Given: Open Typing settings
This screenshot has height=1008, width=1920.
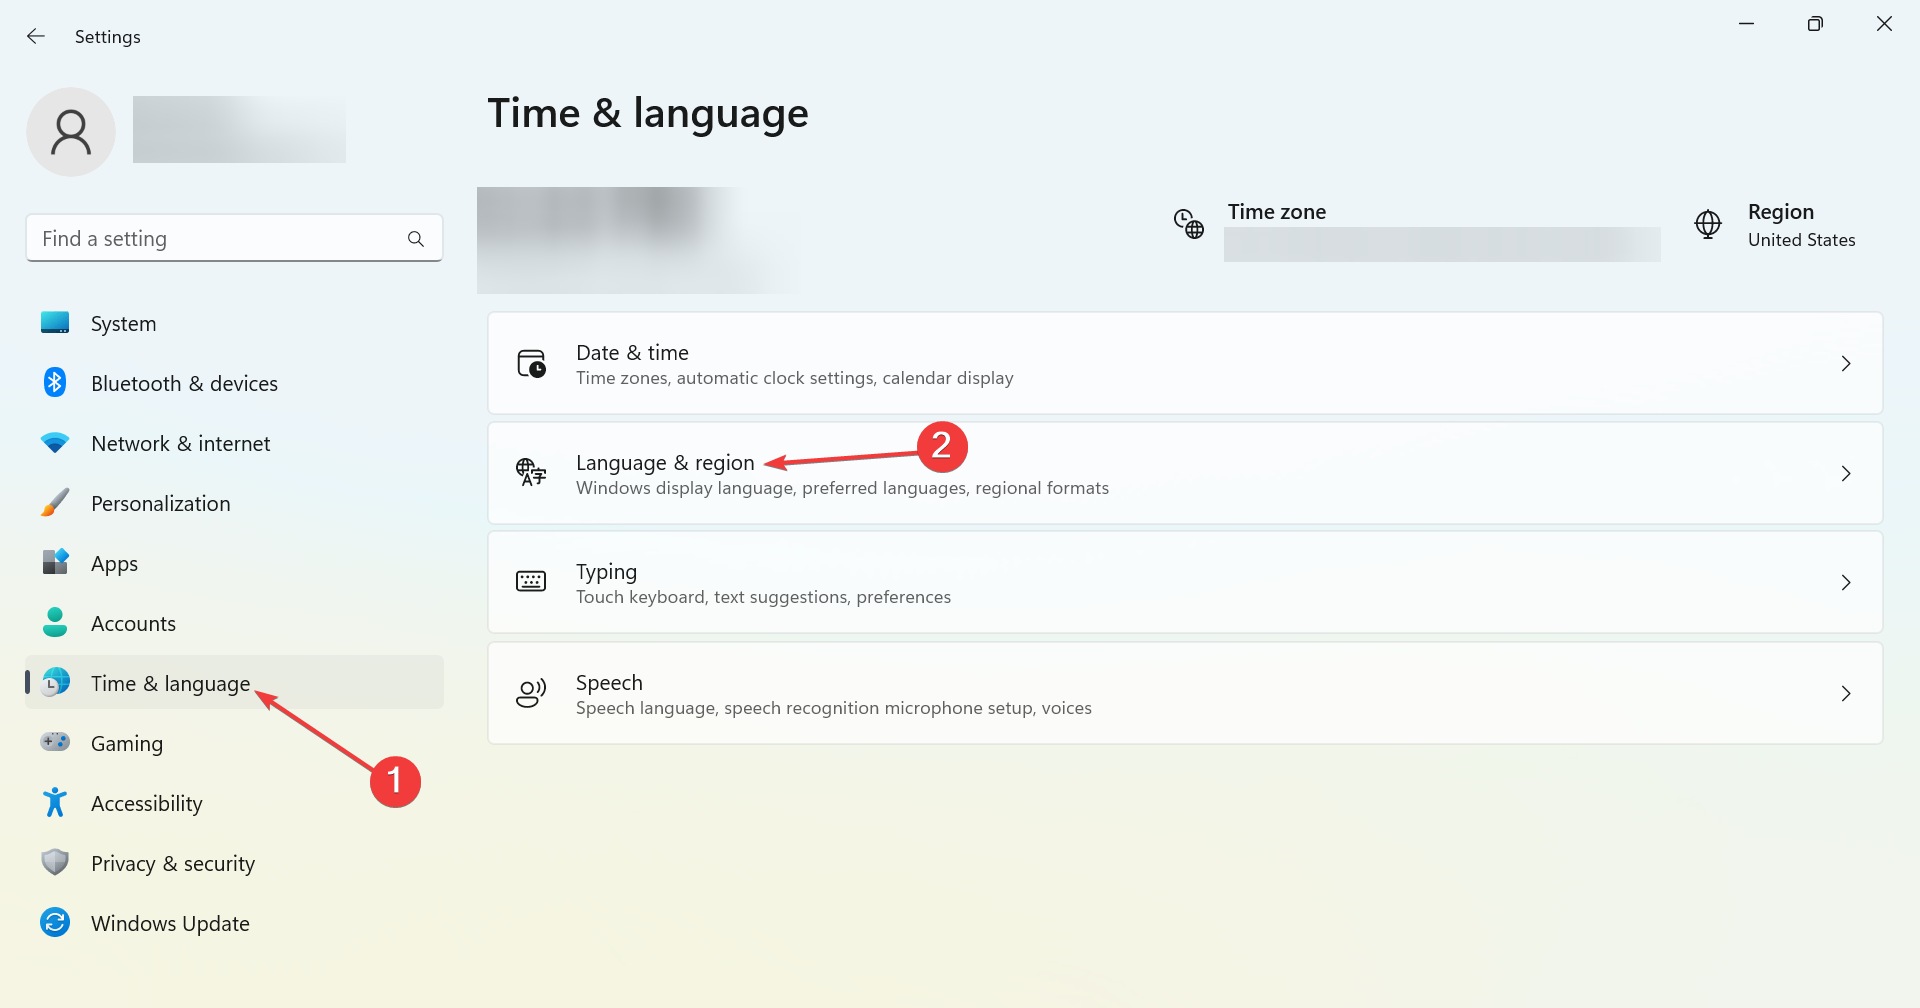Looking at the screenshot, I should (x=1185, y=582).
